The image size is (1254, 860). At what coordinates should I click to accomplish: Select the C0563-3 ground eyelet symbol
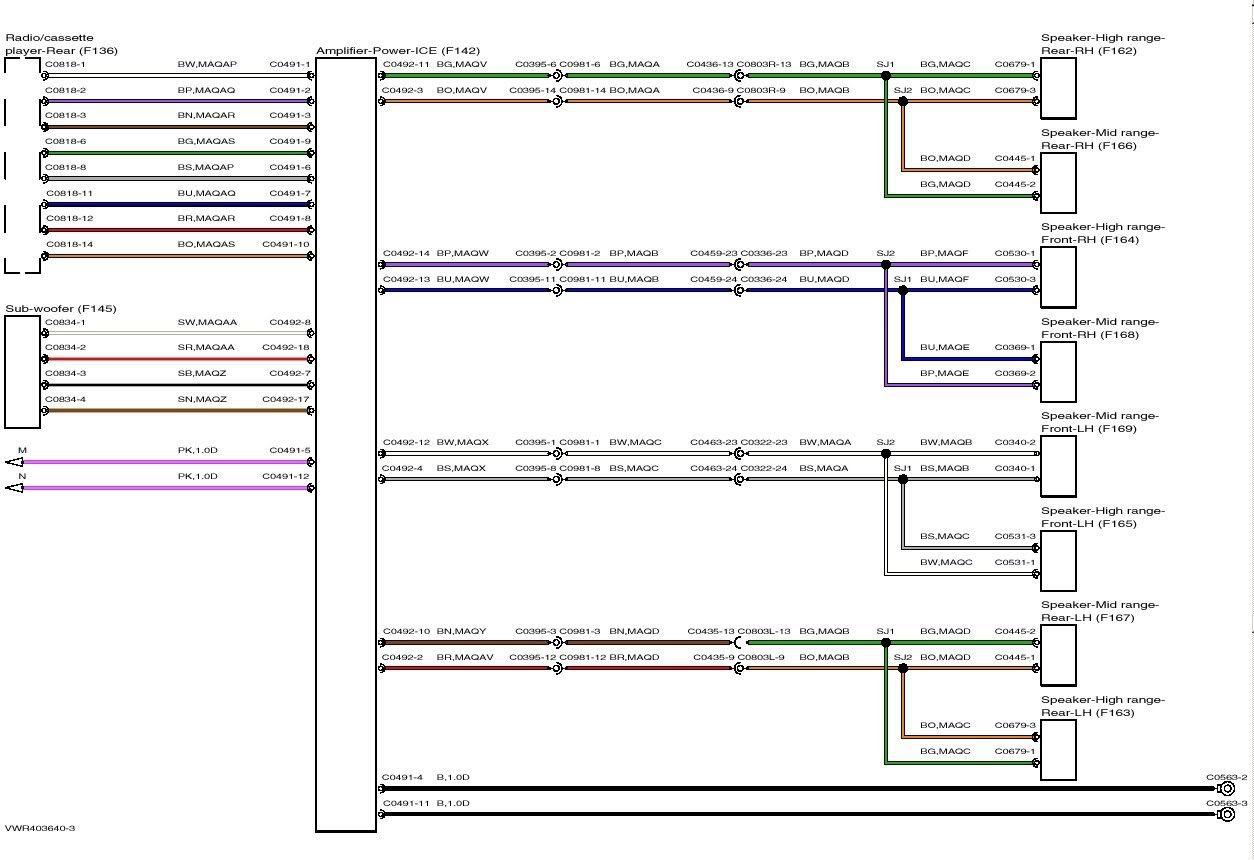tap(1226, 814)
